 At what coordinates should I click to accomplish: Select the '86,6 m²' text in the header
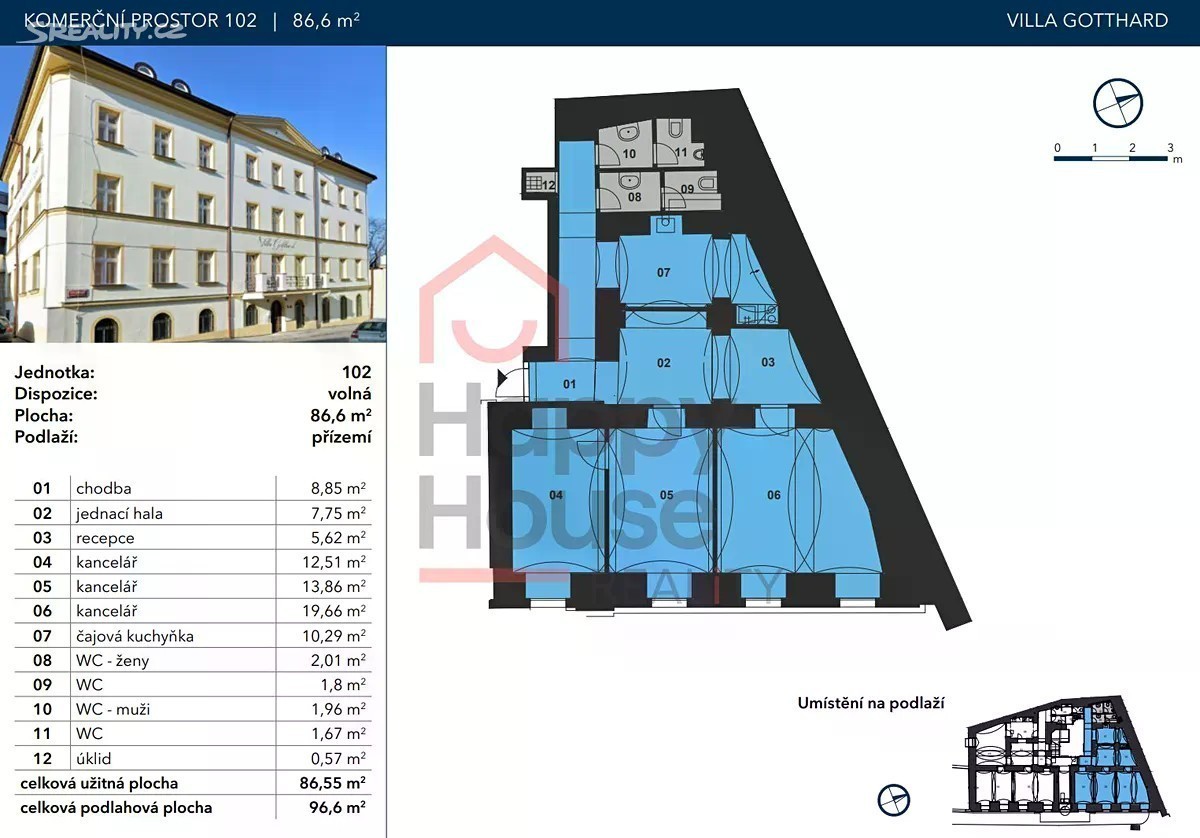(327, 20)
